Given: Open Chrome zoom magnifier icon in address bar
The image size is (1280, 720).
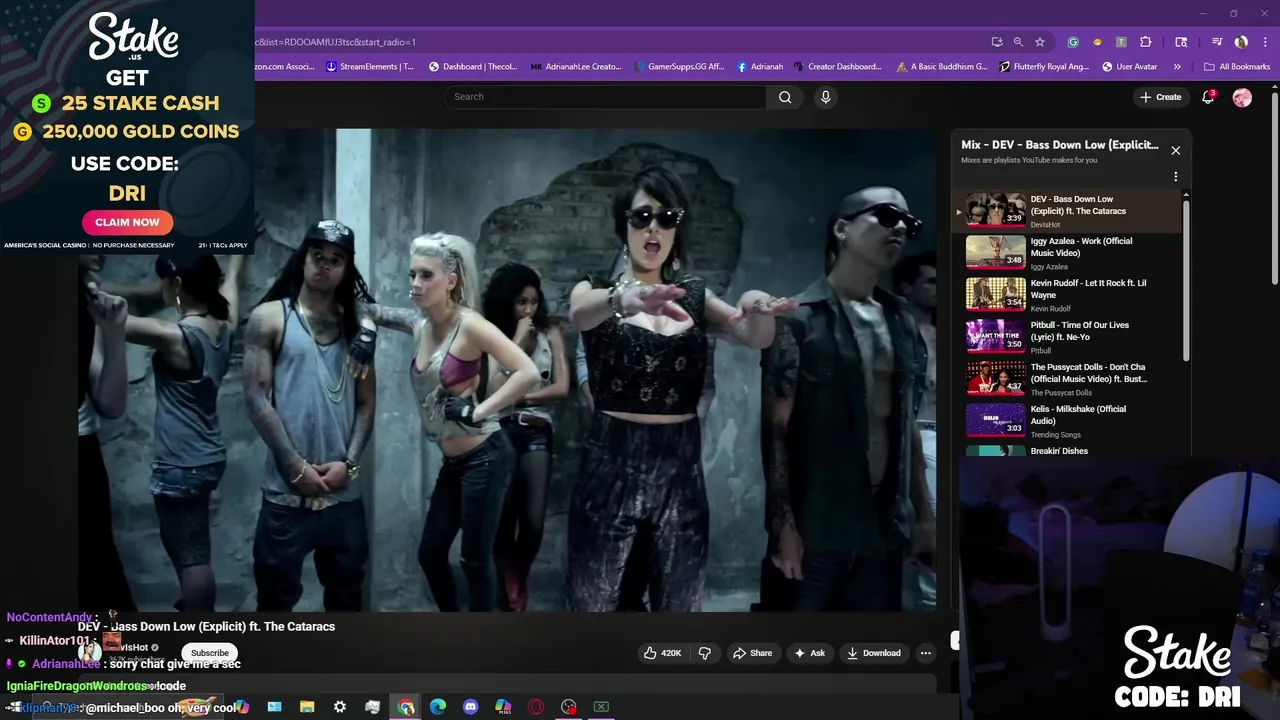Looking at the screenshot, I should click(x=1018, y=42).
